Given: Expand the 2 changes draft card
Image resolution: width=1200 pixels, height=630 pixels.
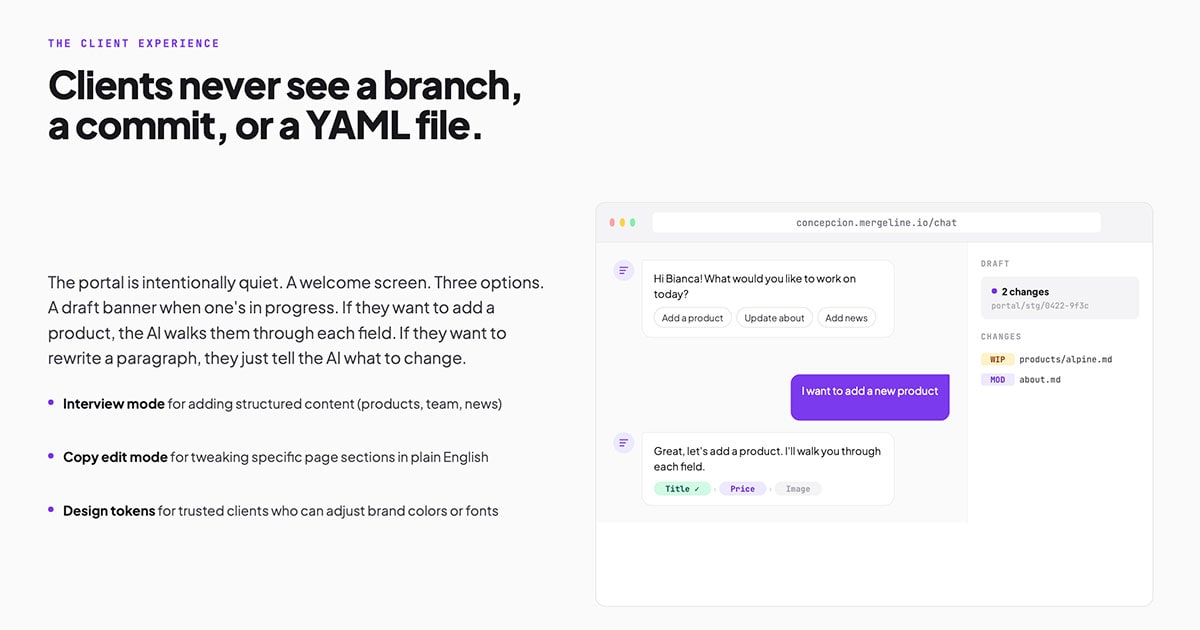Looking at the screenshot, I should tap(1060, 297).
